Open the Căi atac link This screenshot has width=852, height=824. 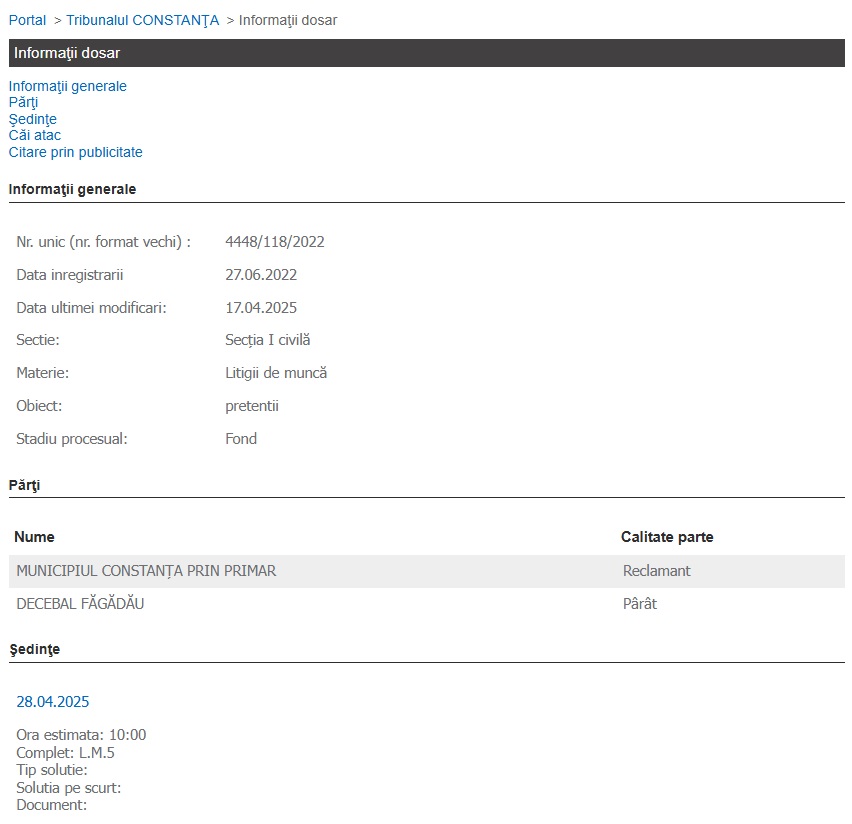[x=34, y=135]
